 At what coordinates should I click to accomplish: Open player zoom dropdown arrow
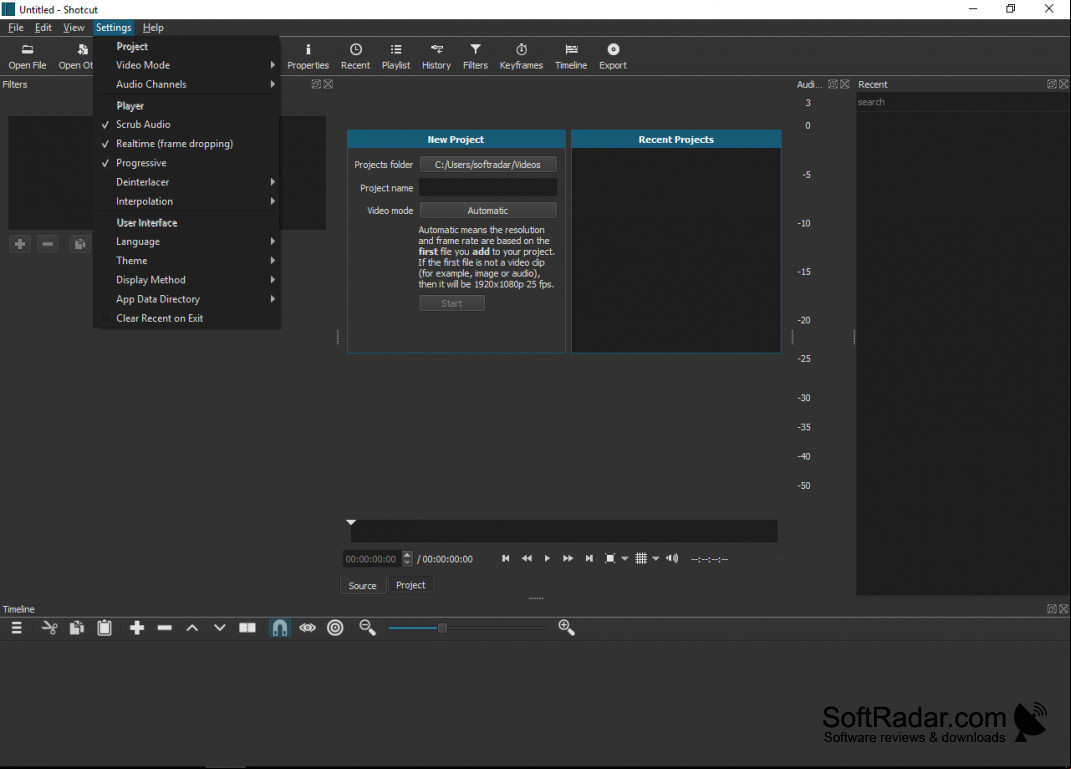[x=624, y=559]
